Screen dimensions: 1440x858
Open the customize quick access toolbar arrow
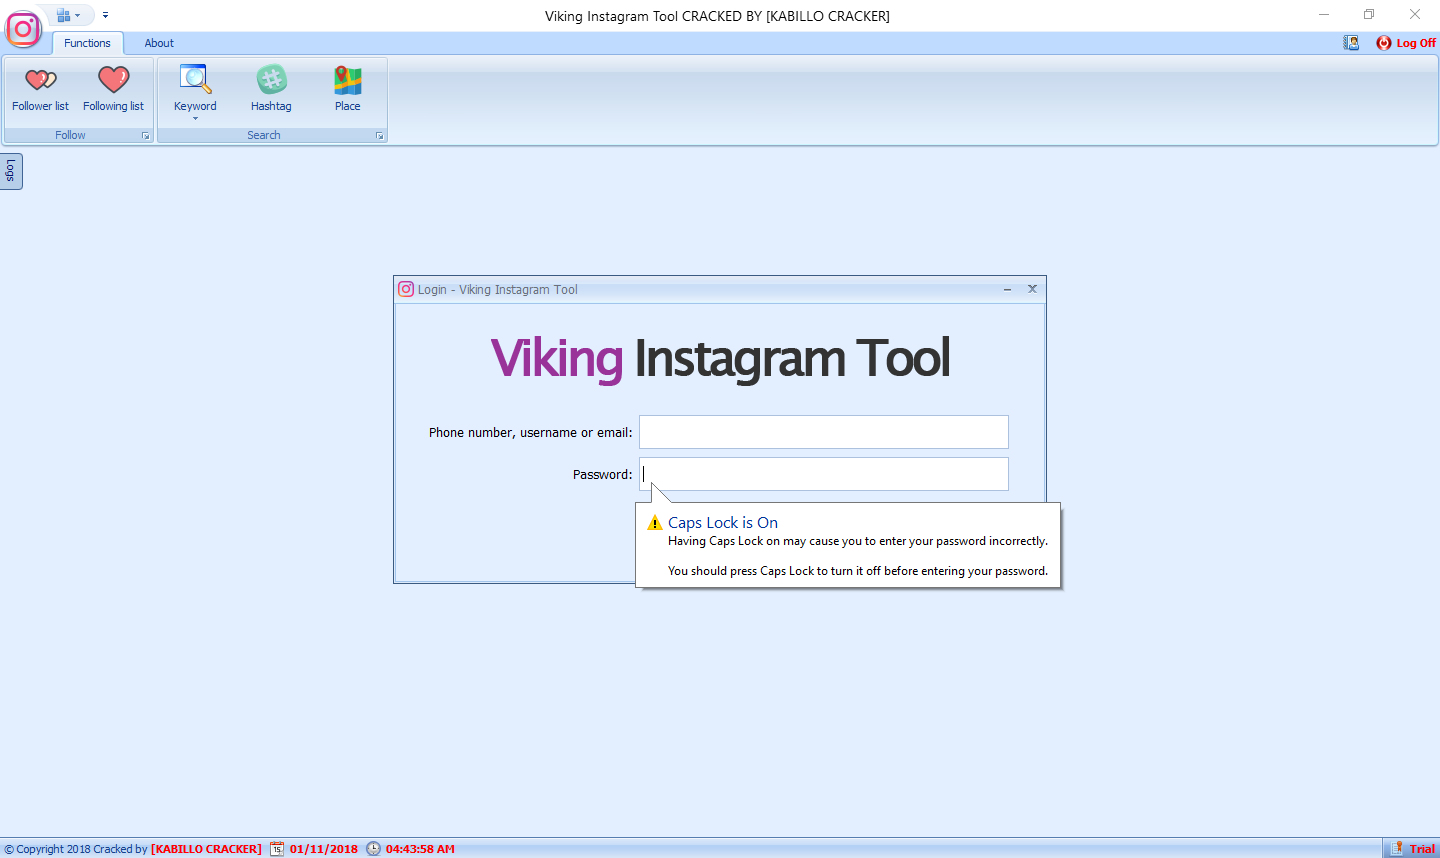point(105,15)
